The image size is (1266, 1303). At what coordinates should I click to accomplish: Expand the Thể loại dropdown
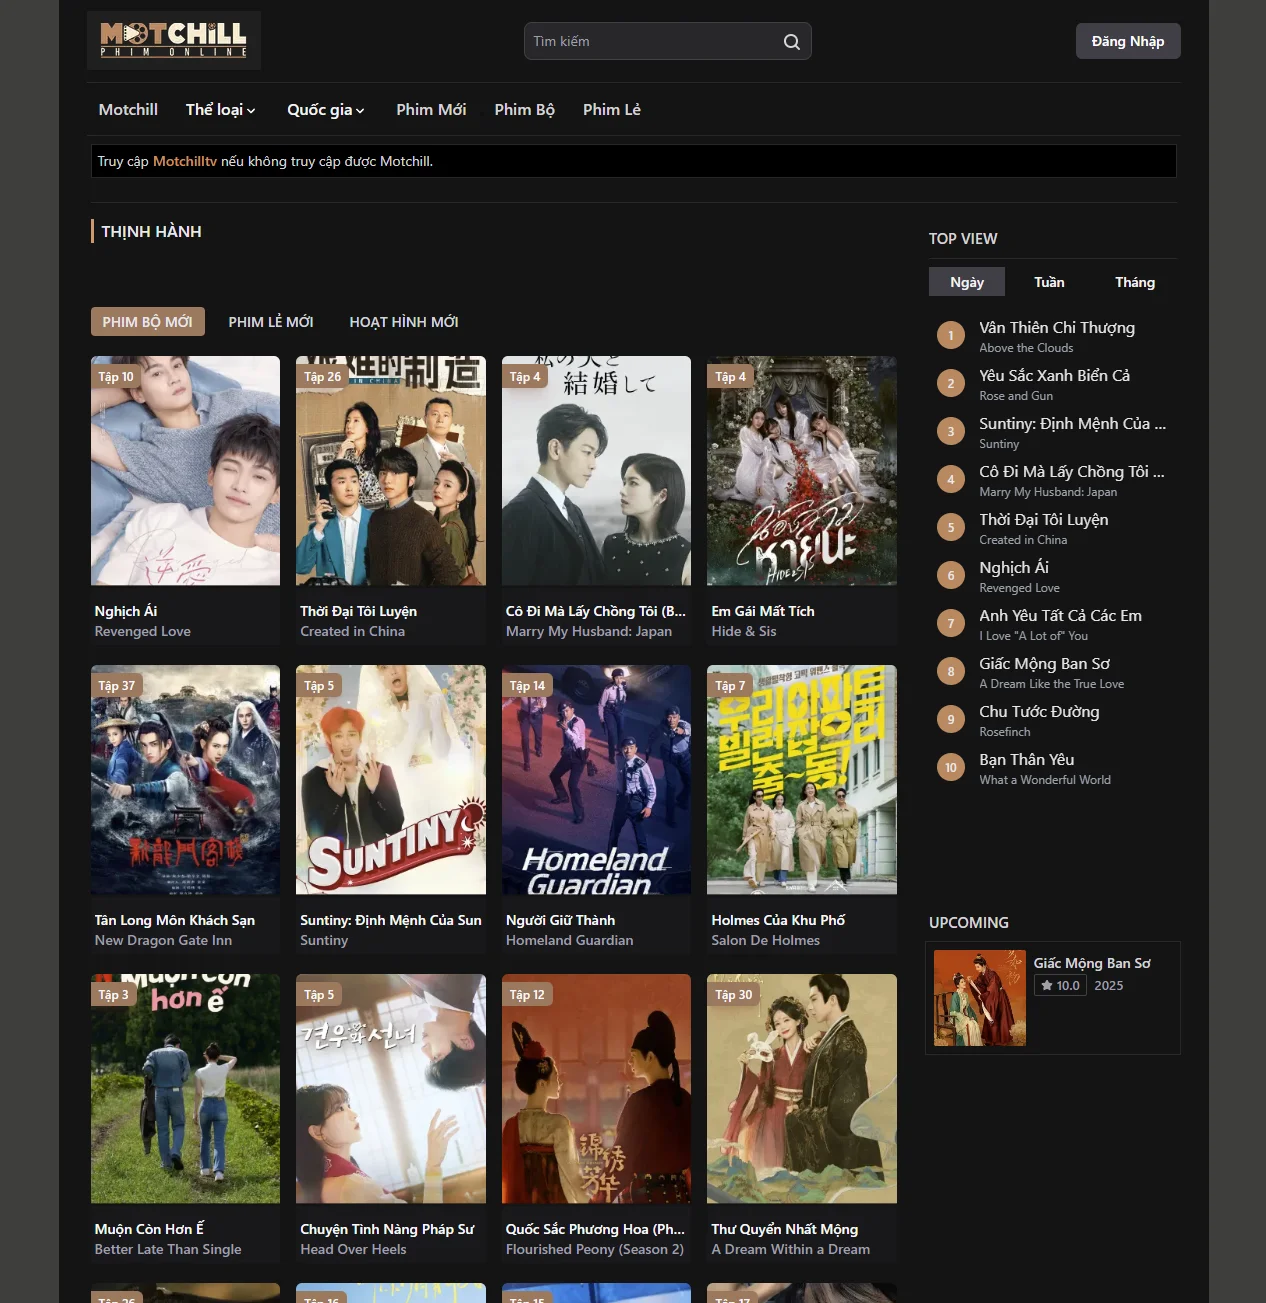pos(219,110)
